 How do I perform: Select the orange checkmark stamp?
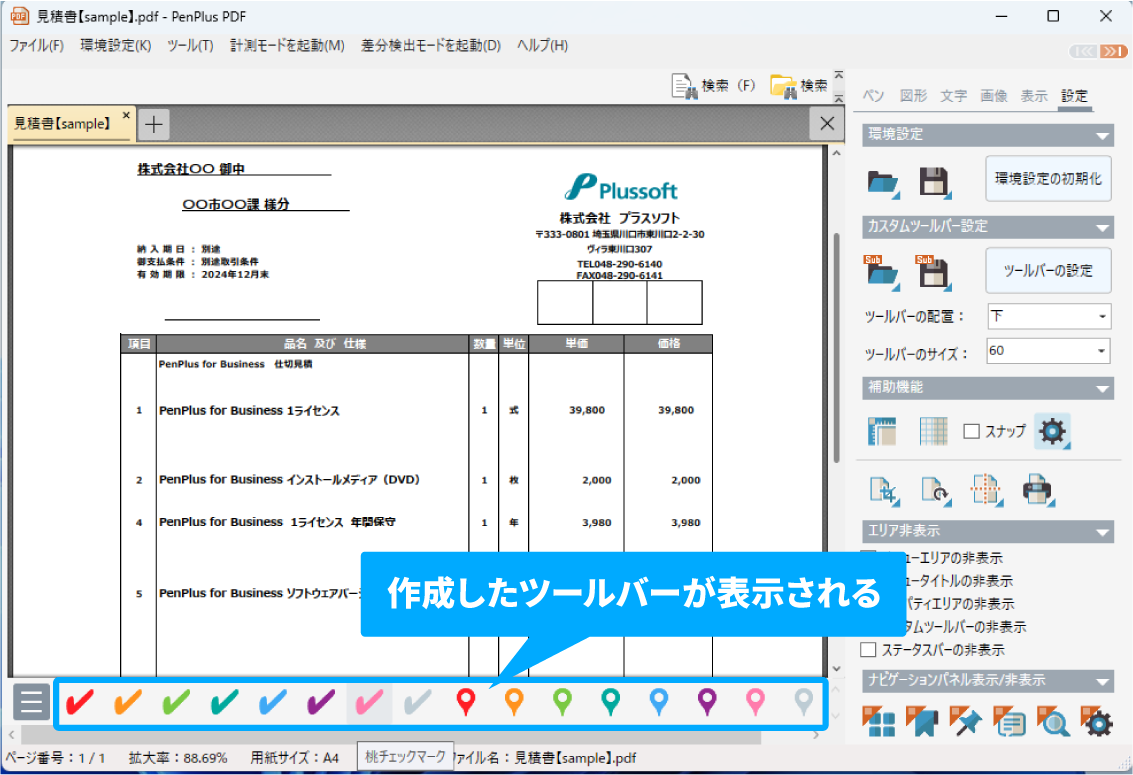pos(128,701)
